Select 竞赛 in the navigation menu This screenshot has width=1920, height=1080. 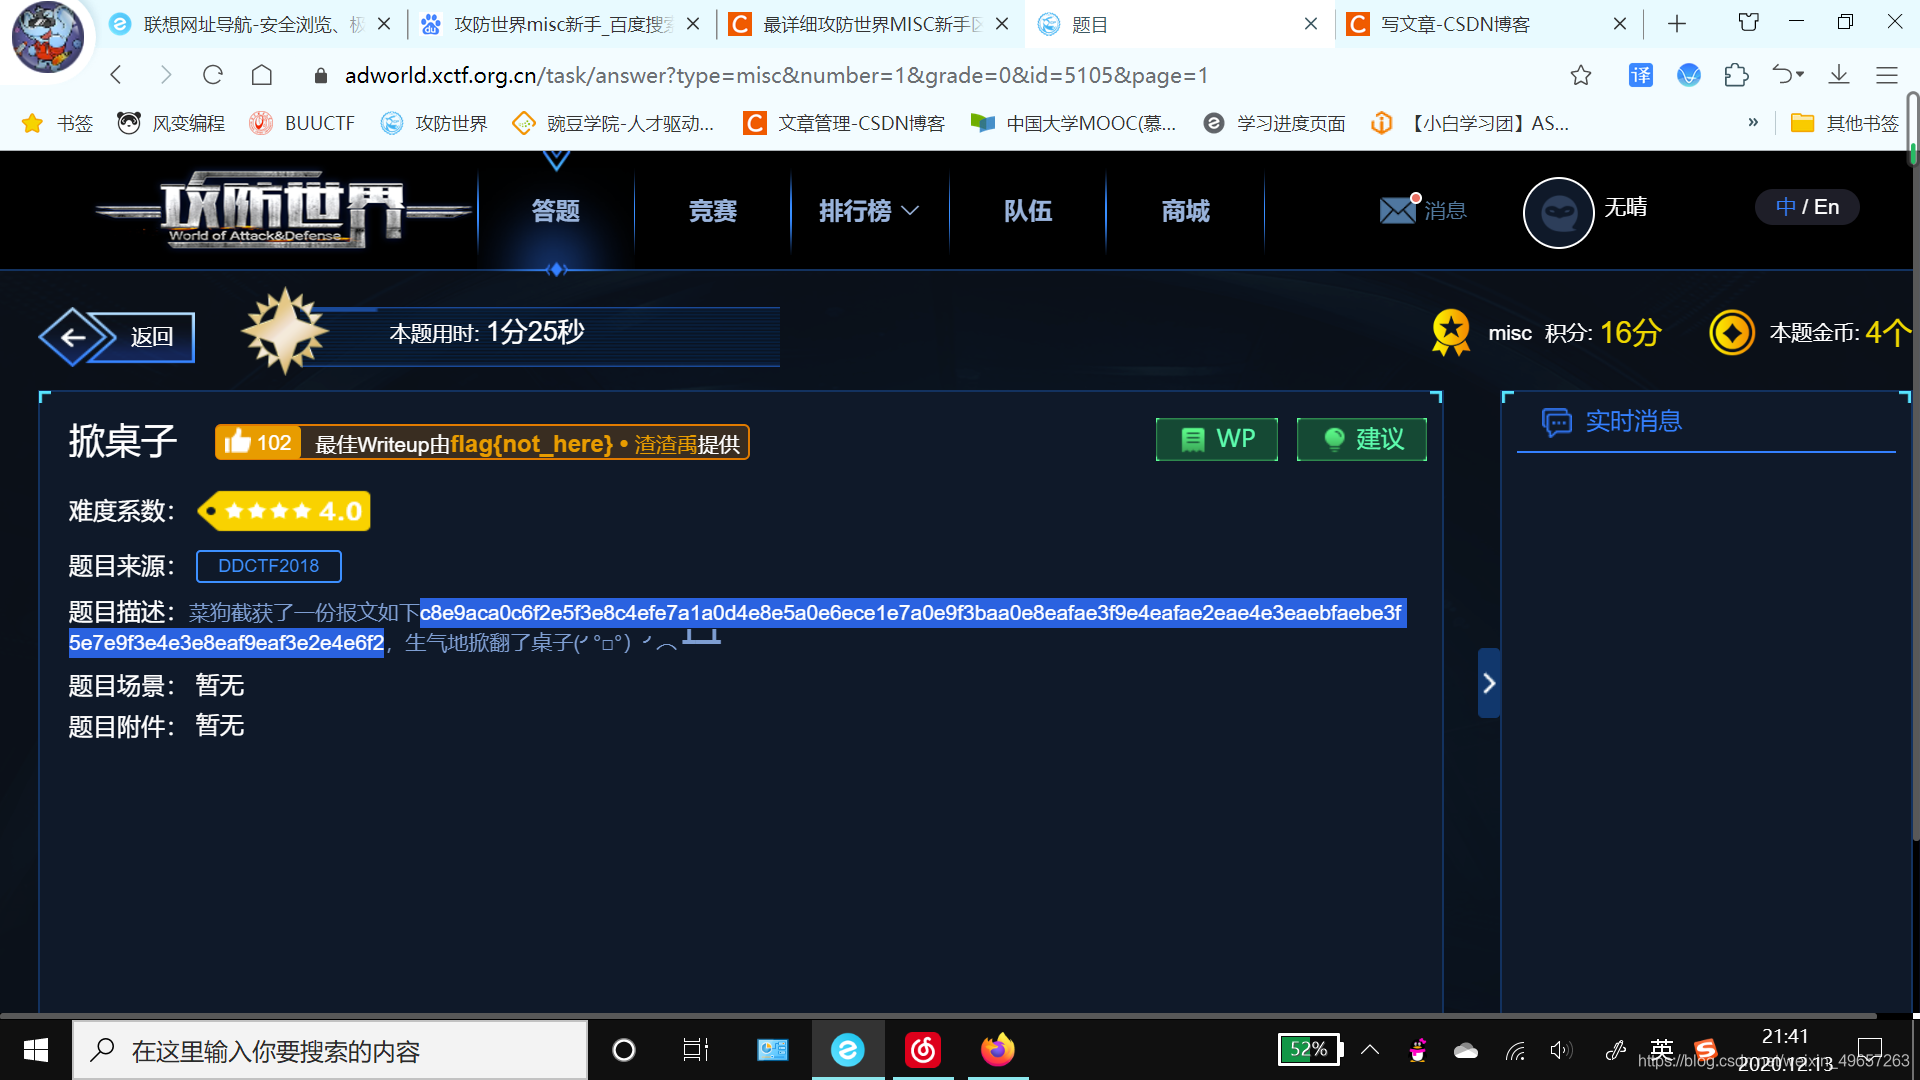[712, 211]
